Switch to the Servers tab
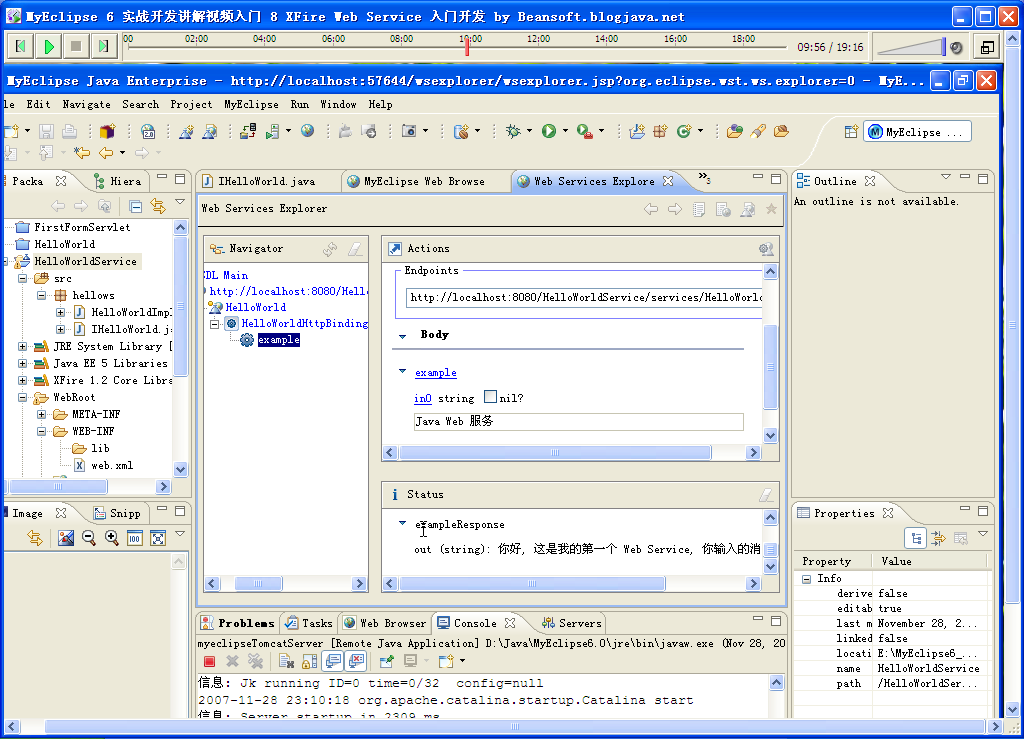Screen dimensions: 1024x739 pyautogui.click(x=572, y=623)
